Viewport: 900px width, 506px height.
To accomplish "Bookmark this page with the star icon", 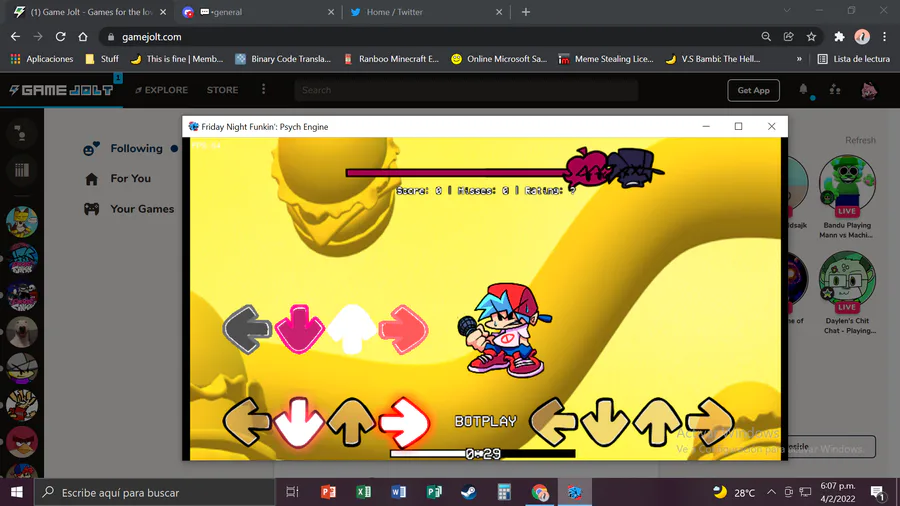I will pos(811,37).
